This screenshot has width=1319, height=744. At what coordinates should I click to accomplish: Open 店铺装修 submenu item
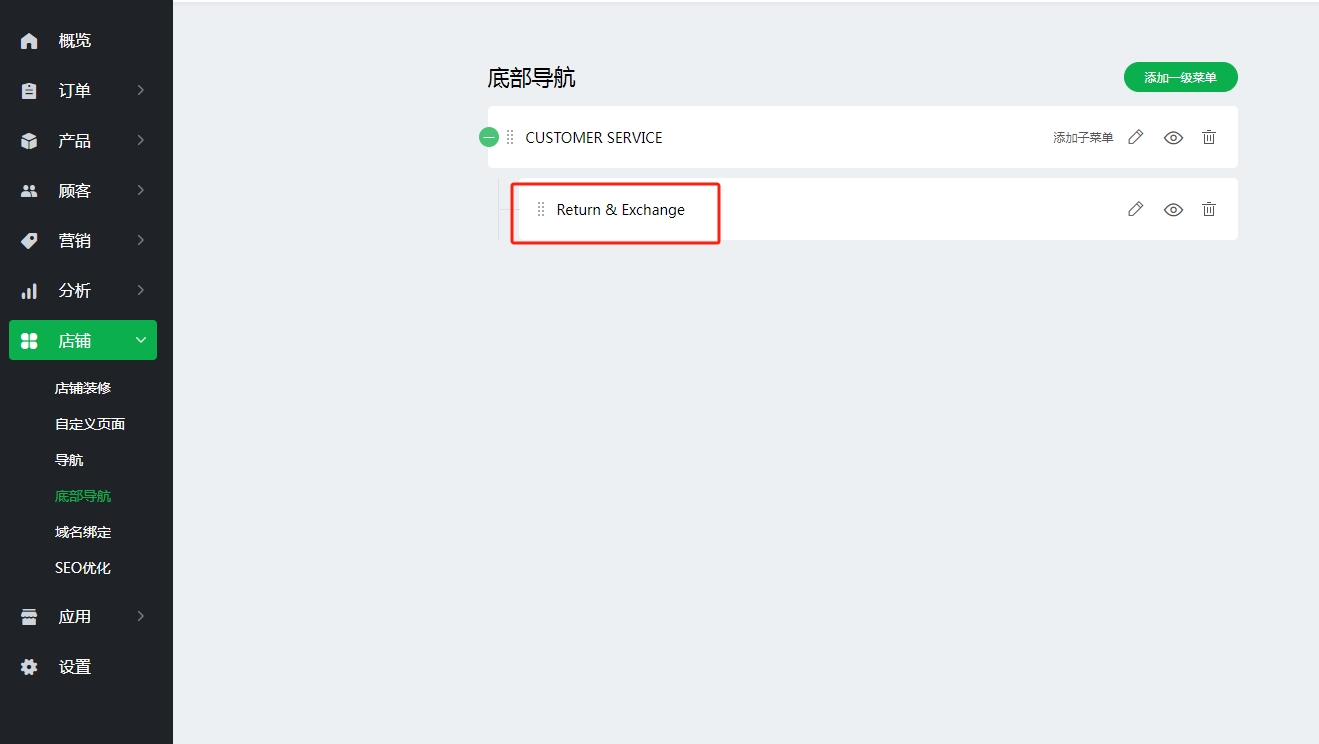click(83, 388)
